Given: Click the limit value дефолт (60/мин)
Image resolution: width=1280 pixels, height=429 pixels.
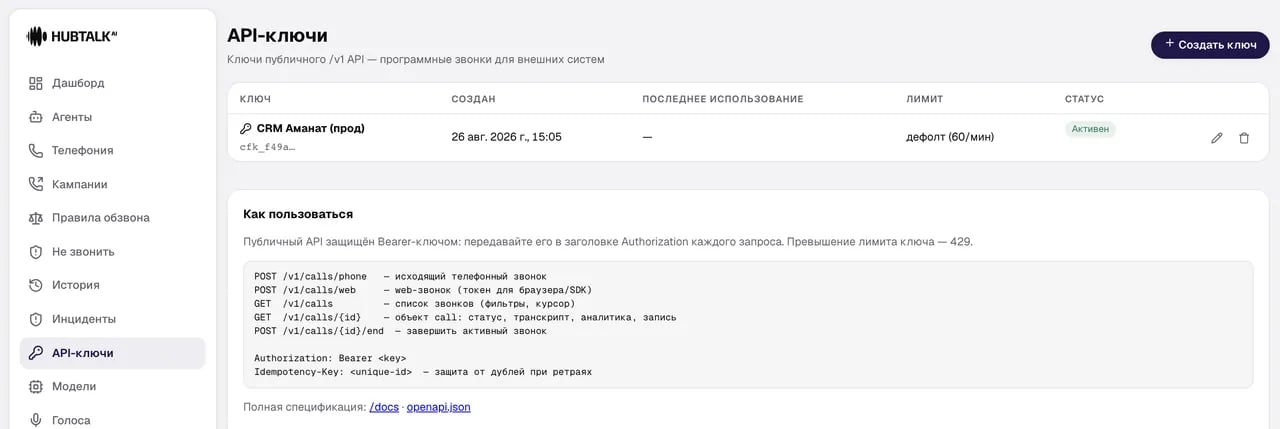Looking at the screenshot, I should 950,137.
